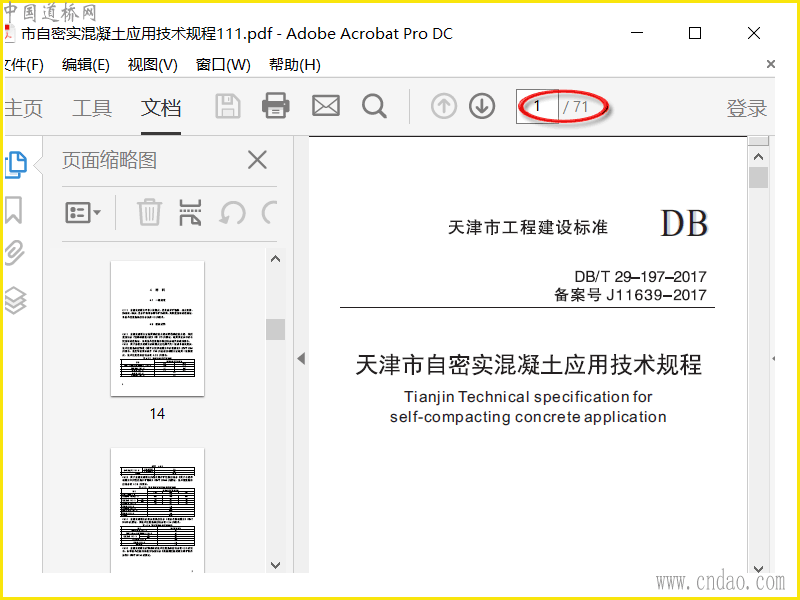Expand right tools pane arrow
Viewport: 800px width, 600px height.
click(773, 359)
